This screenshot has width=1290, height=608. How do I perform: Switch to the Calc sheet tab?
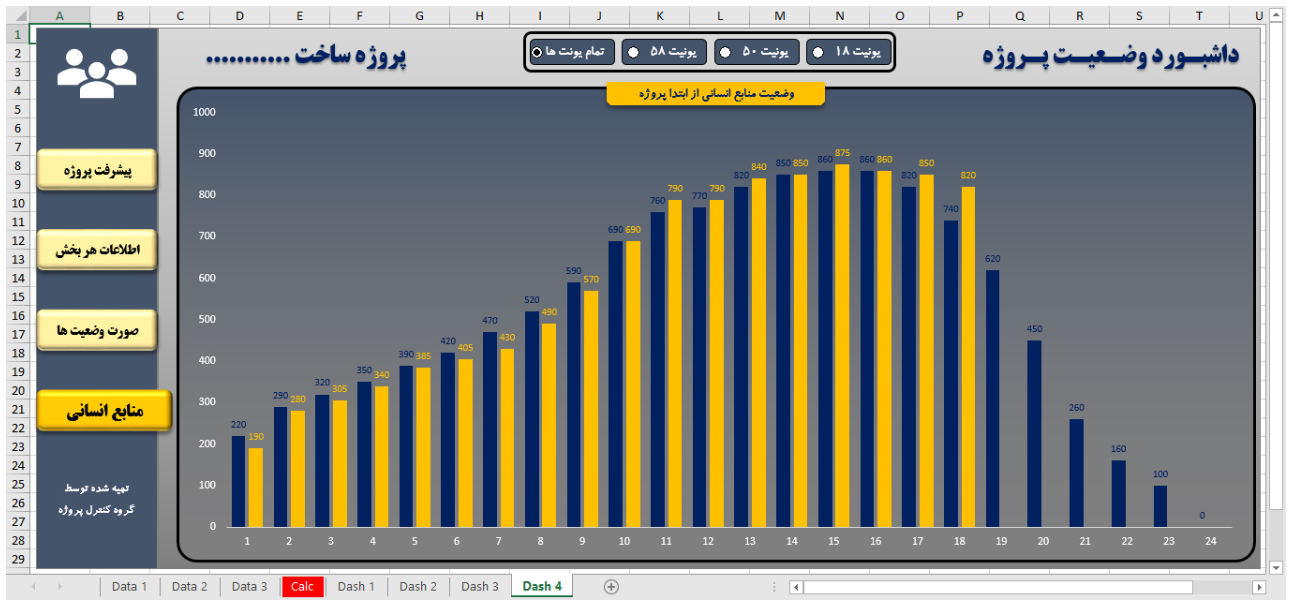302,587
